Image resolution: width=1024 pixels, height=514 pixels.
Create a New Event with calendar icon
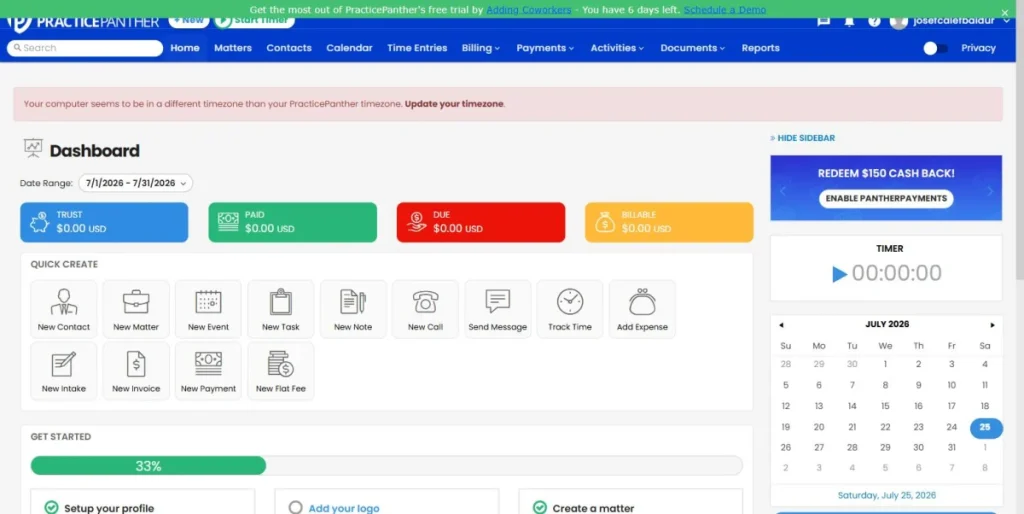[208, 310]
